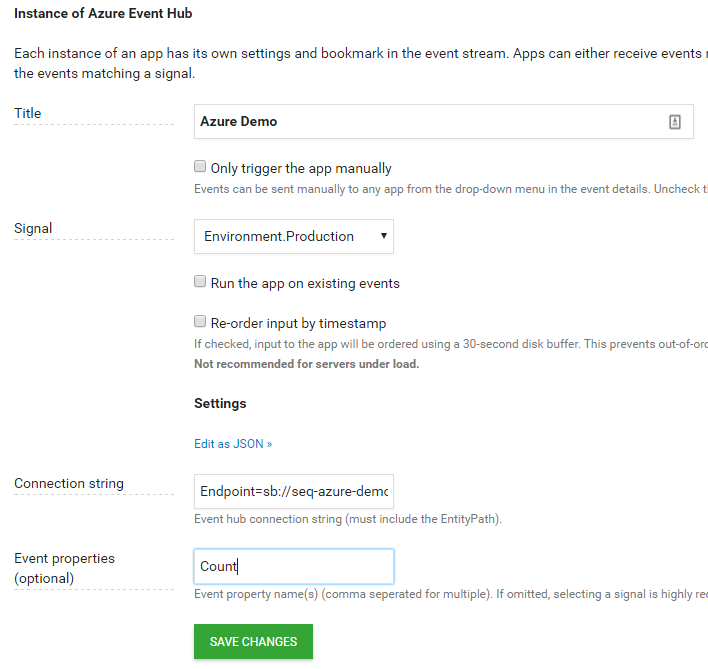
Task: Click the 'Run the app on existing events' label
Action: coord(305,284)
